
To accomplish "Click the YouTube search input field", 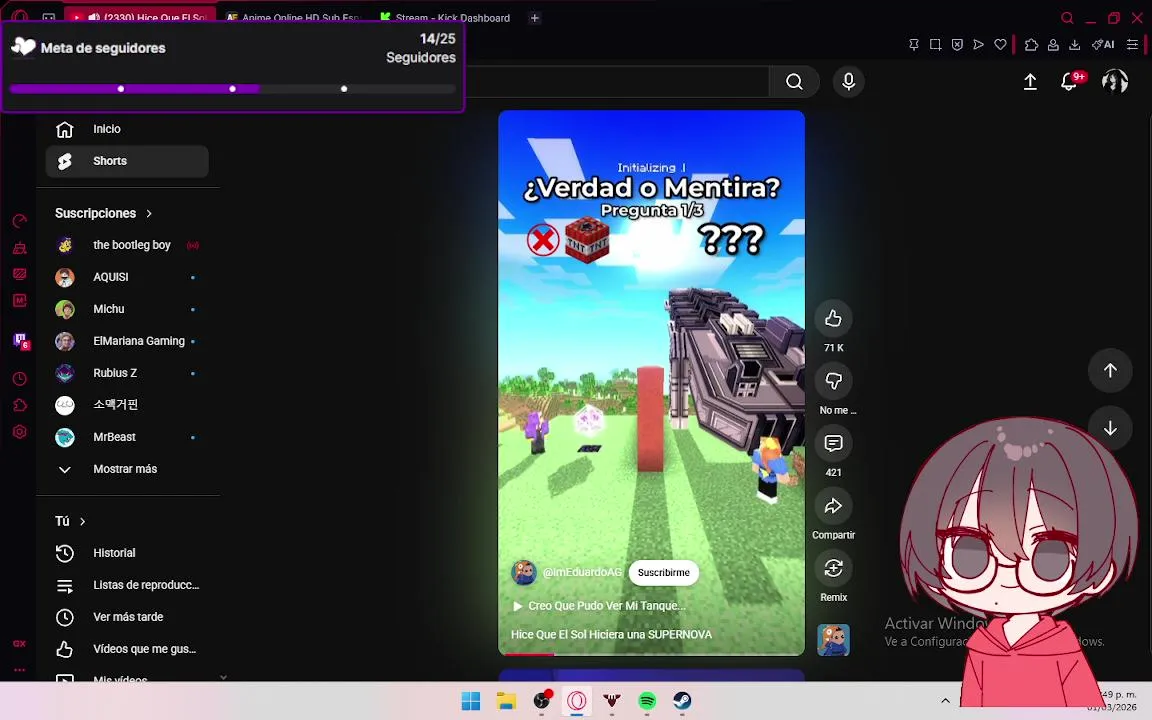I will tap(617, 82).
